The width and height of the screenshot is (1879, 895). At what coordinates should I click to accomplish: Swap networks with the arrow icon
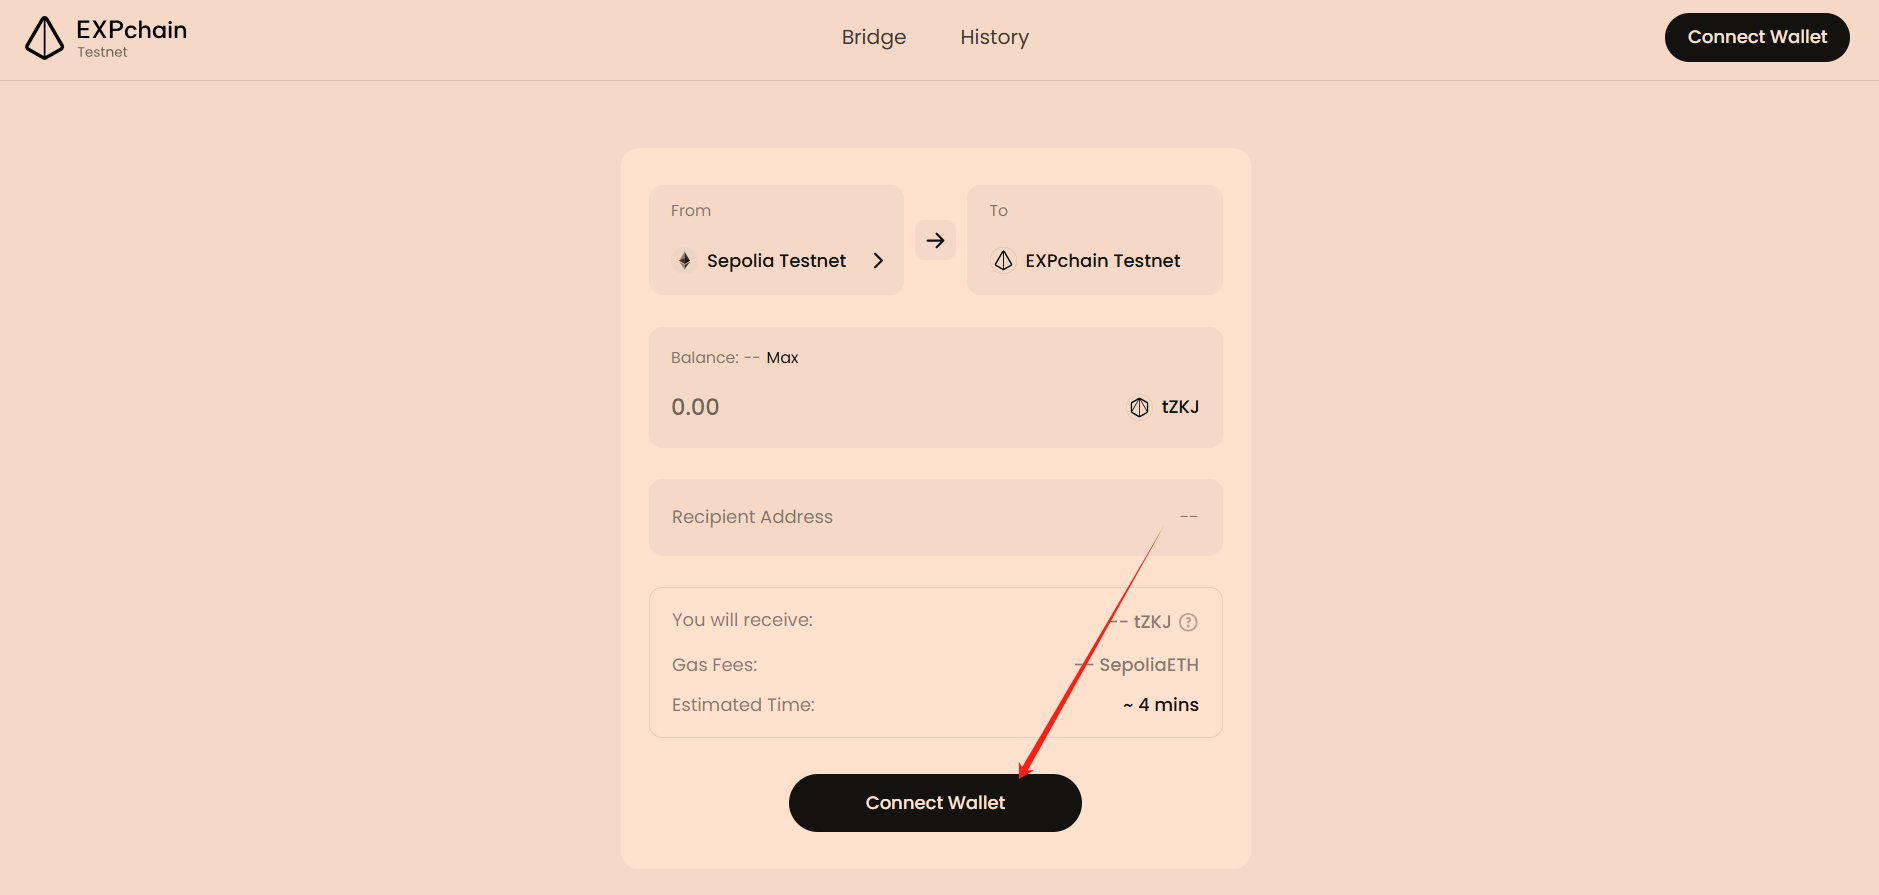point(935,240)
